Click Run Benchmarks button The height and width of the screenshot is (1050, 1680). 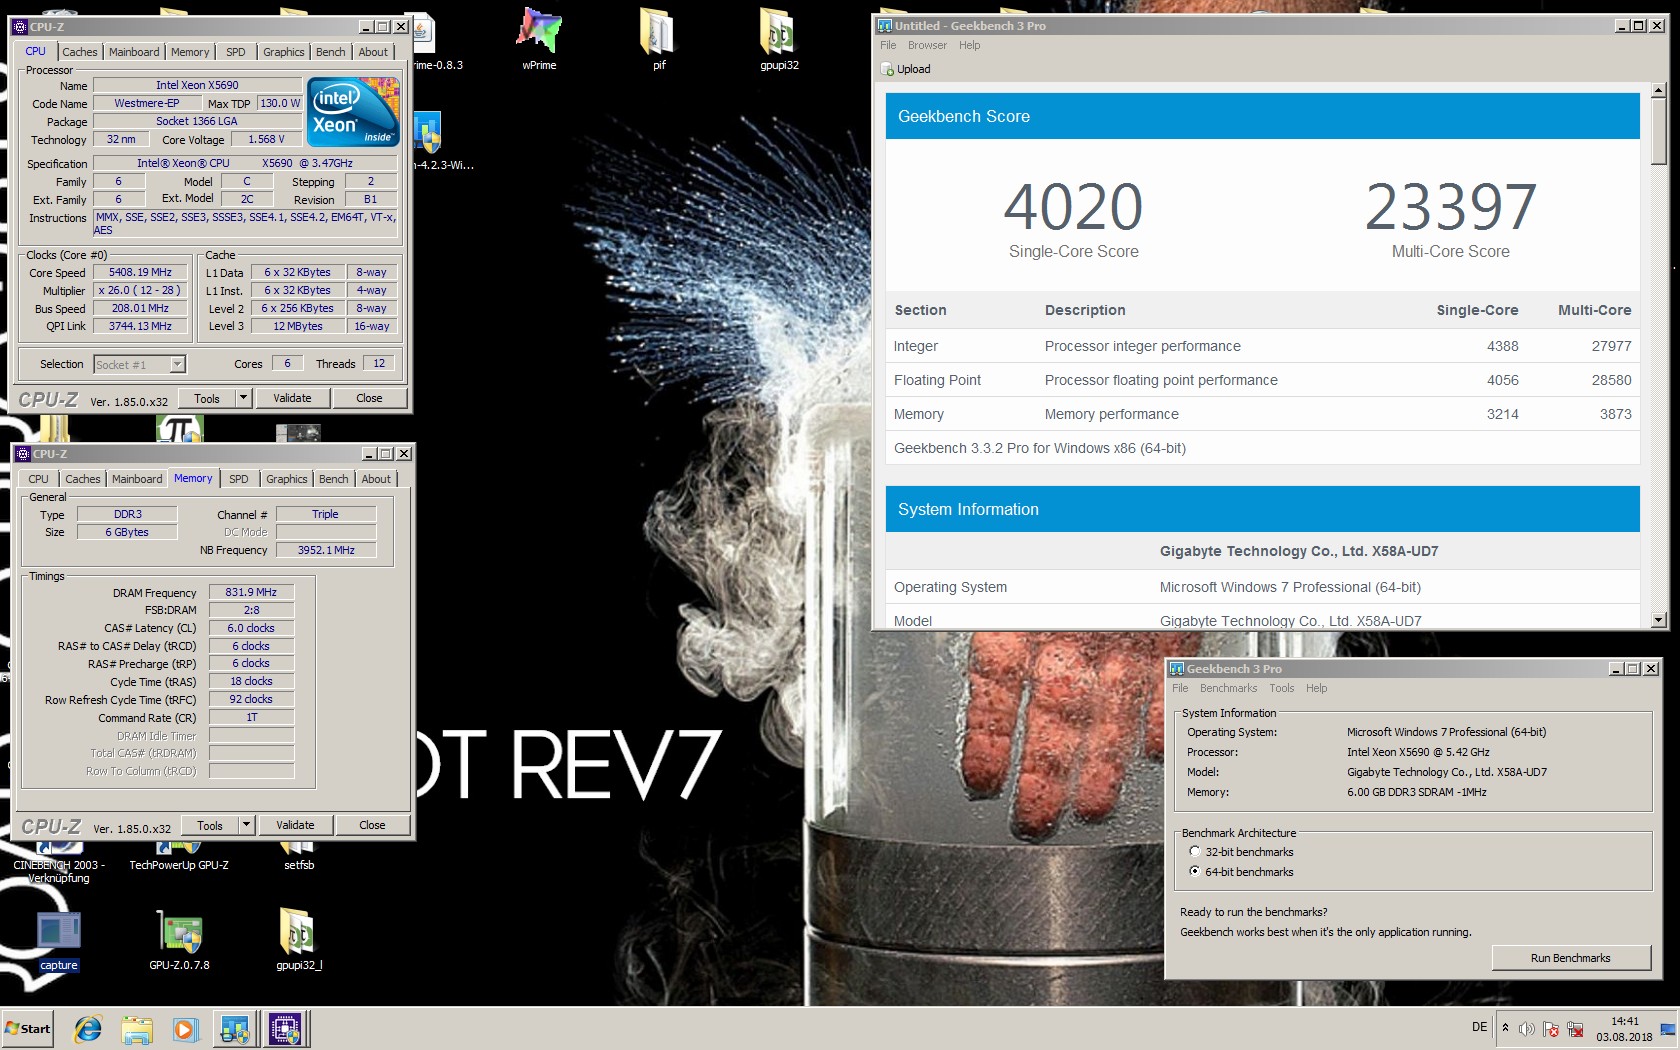pos(1570,958)
